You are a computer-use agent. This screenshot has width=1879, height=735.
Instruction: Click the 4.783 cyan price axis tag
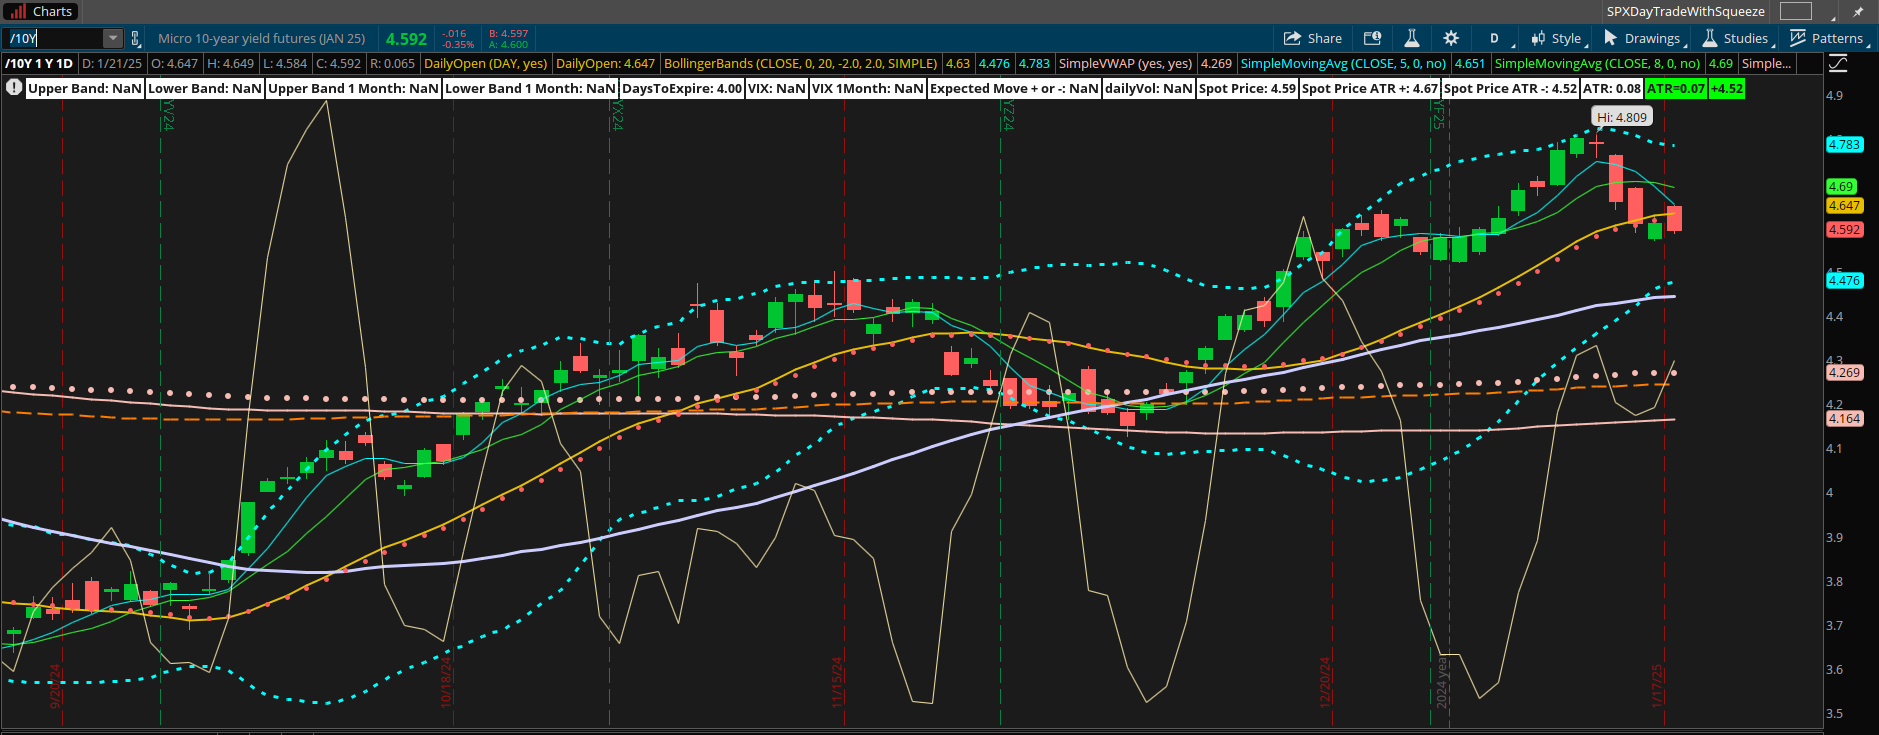(x=1844, y=144)
